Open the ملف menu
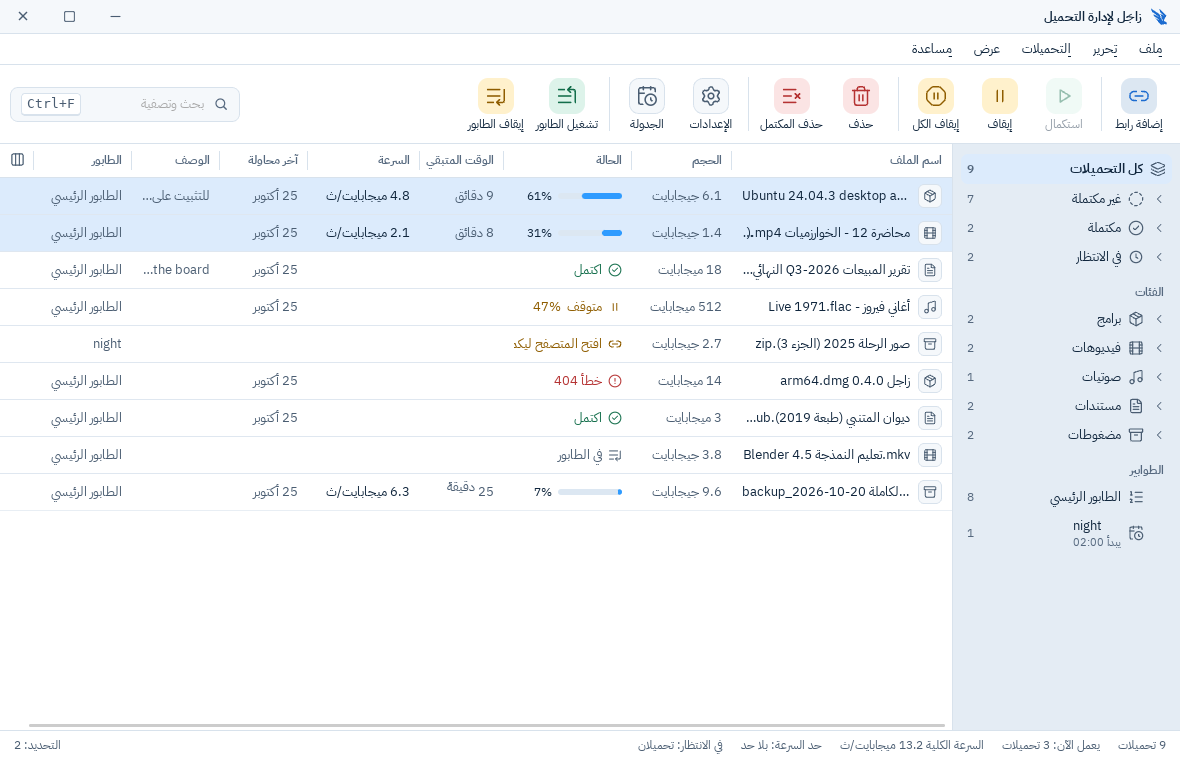 (x=1150, y=49)
